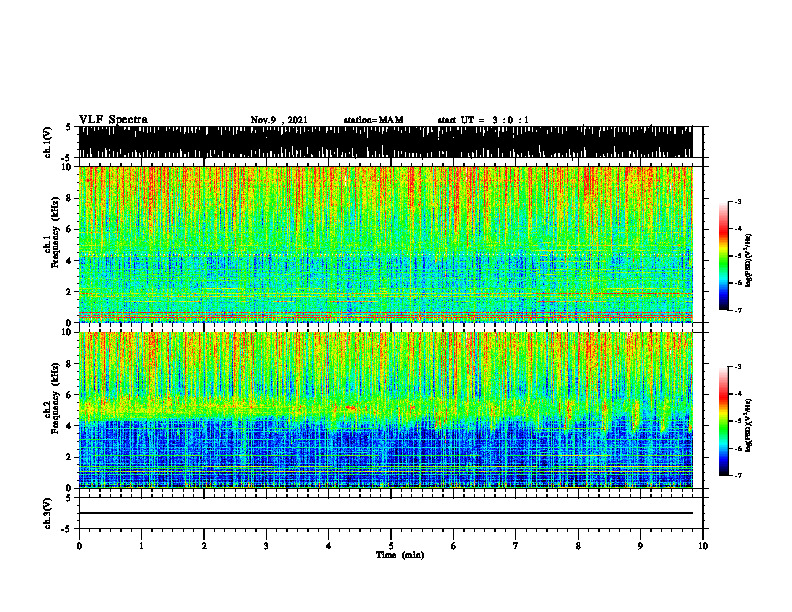This screenshot has height=612, width=792.
Task: Click the rotated log PSD label beside ch.1 color bar
Action: pos(749,261)
